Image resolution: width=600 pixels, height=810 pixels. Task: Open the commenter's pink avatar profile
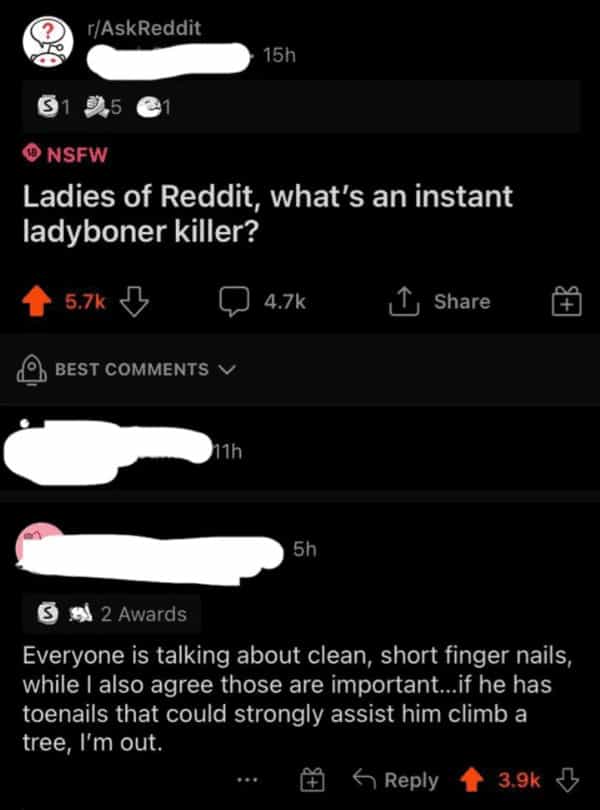tap(41, 542)
